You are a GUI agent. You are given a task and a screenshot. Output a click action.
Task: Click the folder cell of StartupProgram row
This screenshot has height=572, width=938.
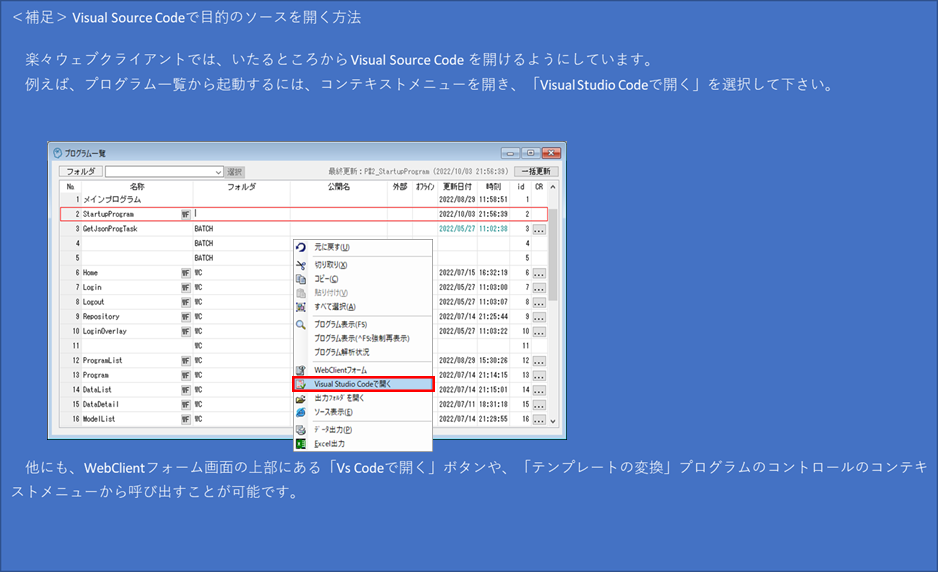[x=240, y=214]
